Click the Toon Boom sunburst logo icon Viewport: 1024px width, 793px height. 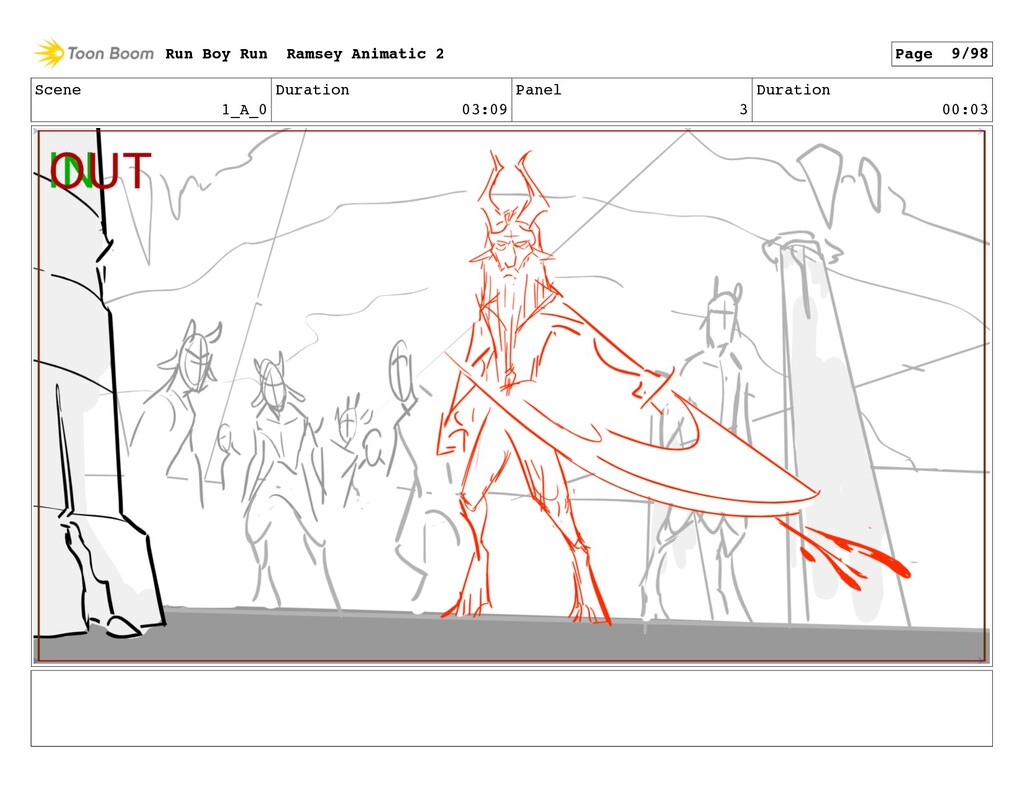pos(49,54)
